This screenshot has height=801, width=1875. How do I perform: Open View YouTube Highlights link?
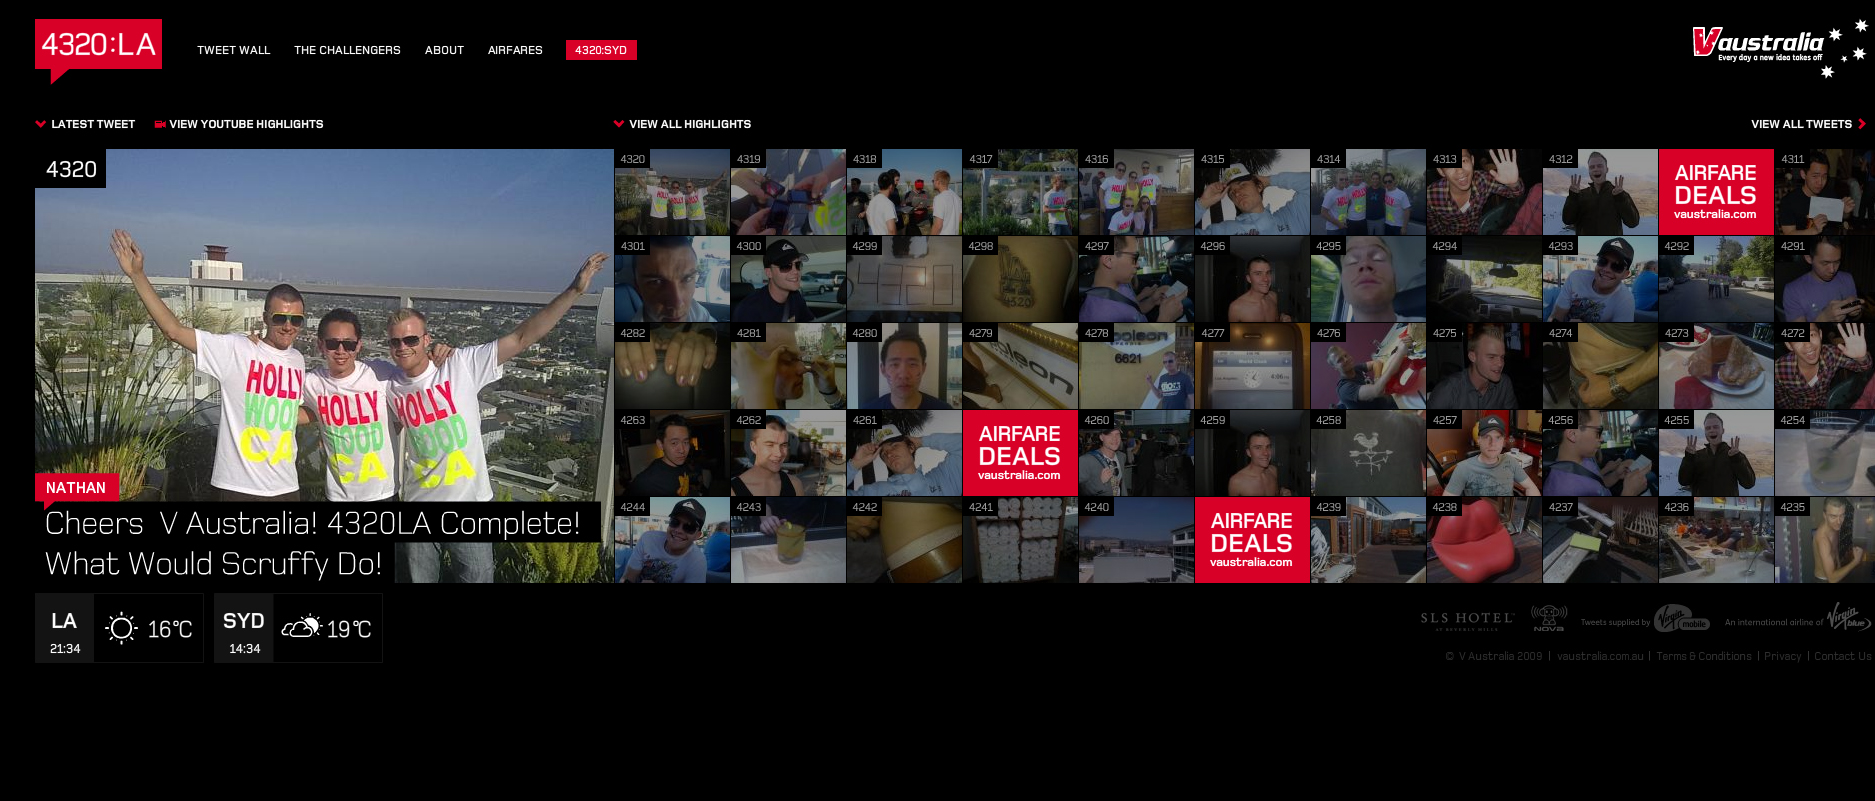click(246, 124)
